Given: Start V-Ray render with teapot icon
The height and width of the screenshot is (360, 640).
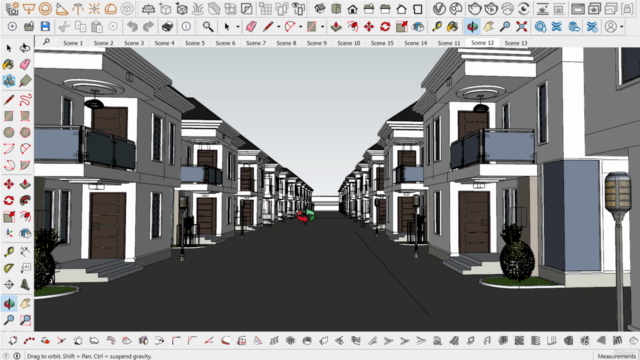Looking at the screenshot, I should (474, 8).
